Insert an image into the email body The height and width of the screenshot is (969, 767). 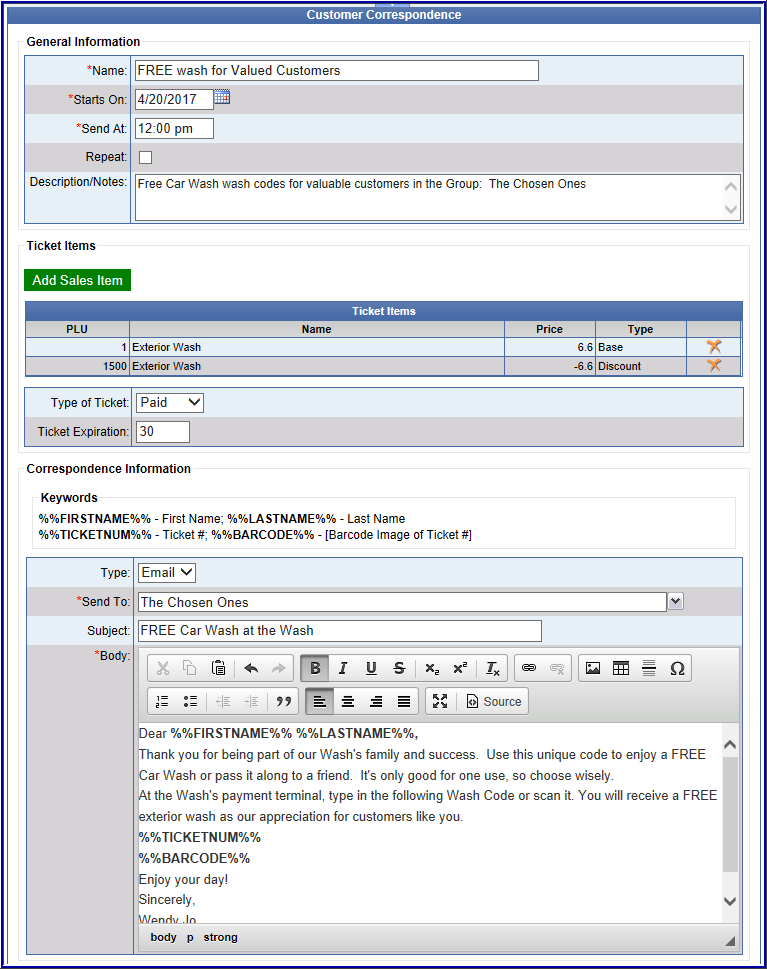point(593,668)
